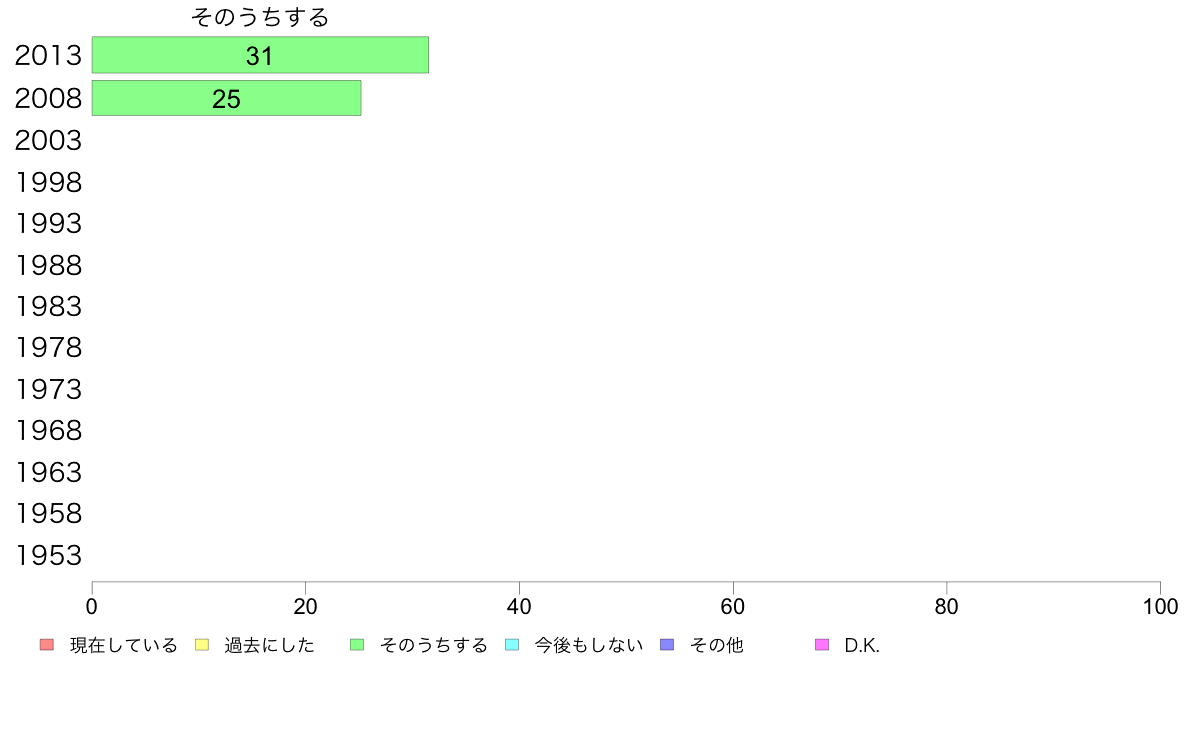Click the blue その他 legend swatch
1188x736 pixels.
coord(667,645)
